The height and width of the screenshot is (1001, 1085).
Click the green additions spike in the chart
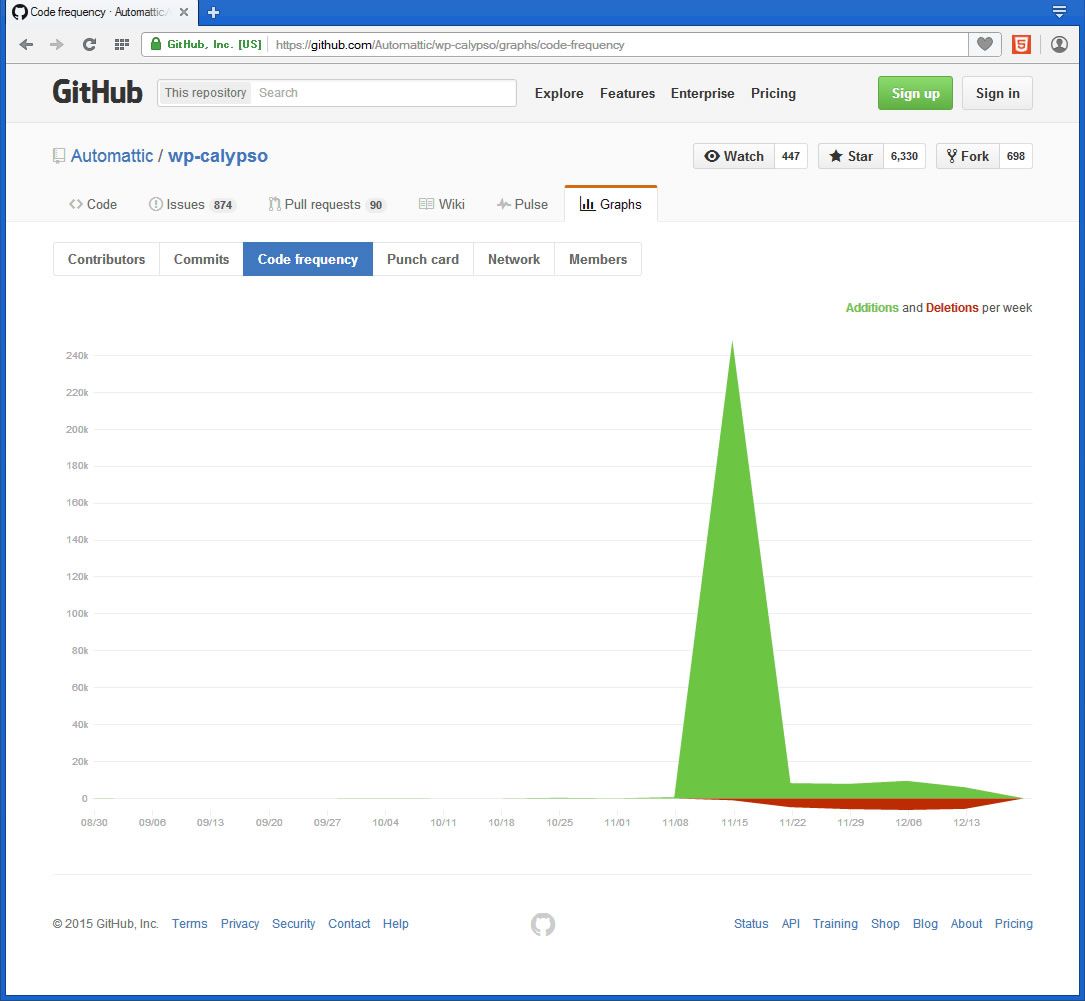[732, 623]
